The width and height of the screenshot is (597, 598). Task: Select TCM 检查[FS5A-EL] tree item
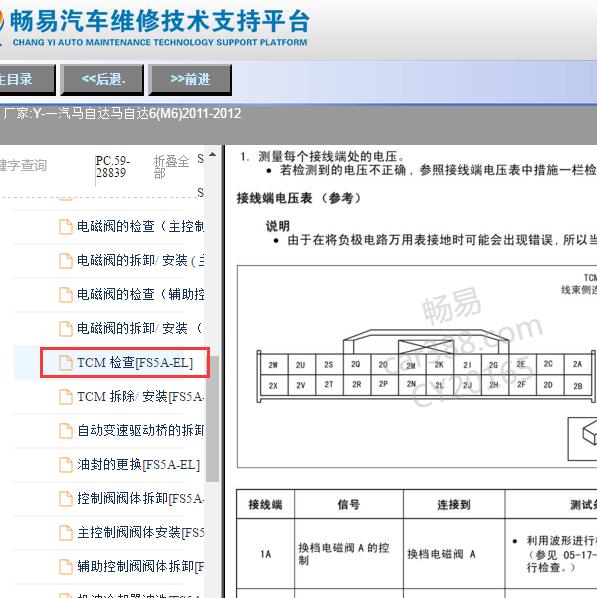coord(135,363)
